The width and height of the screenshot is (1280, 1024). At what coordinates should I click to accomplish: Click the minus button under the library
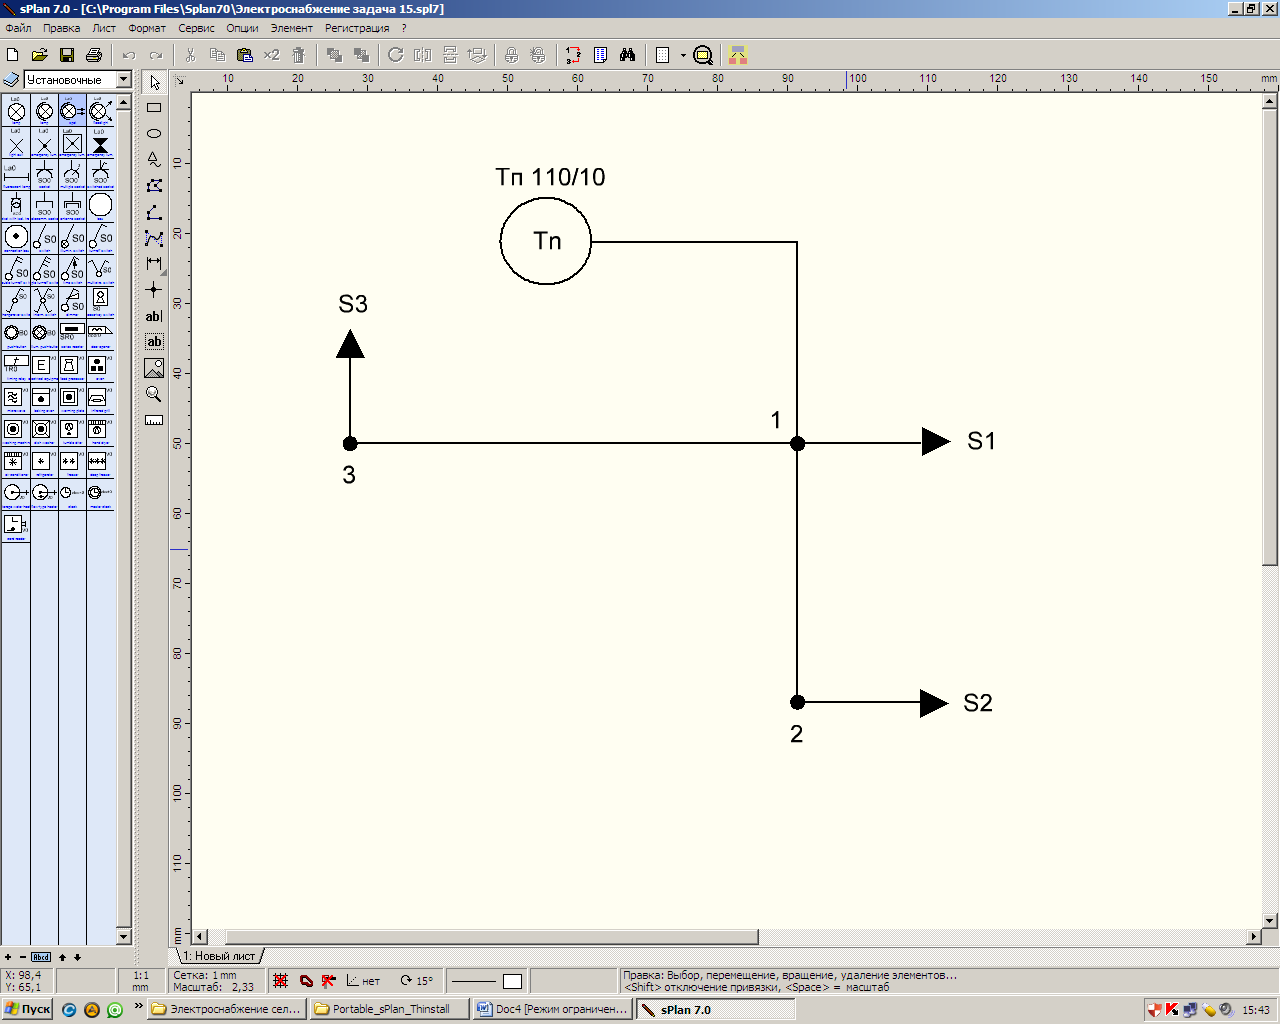pos(23,957)
